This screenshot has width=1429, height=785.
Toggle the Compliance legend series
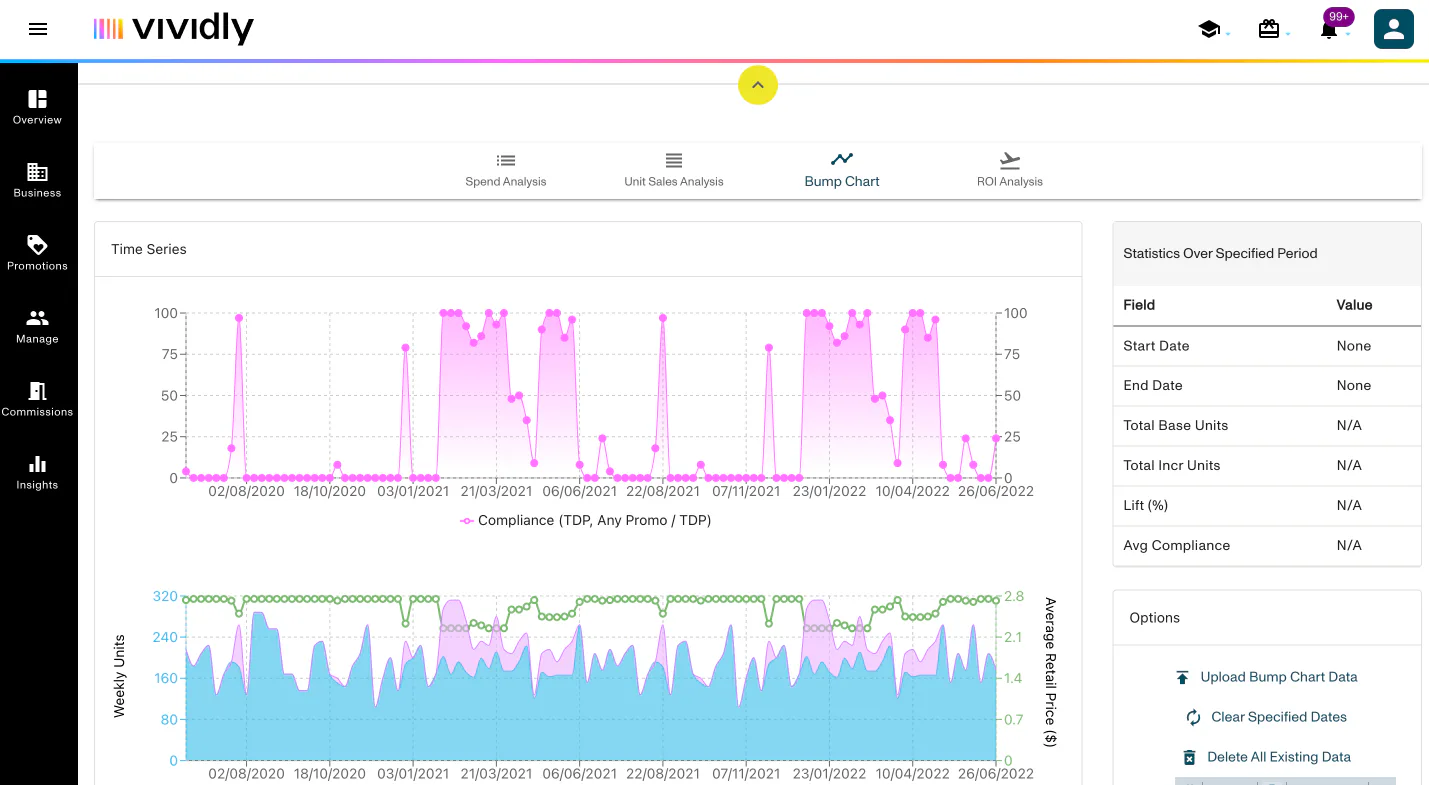point(586,520)
